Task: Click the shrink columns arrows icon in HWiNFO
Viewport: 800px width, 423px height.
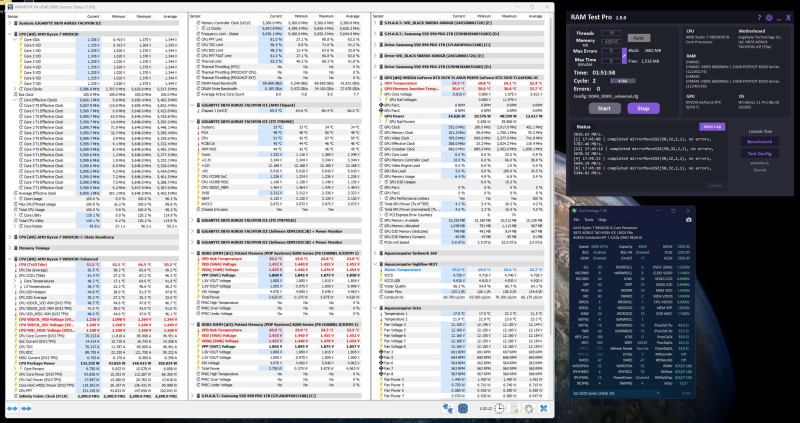Action: [26, 408]
